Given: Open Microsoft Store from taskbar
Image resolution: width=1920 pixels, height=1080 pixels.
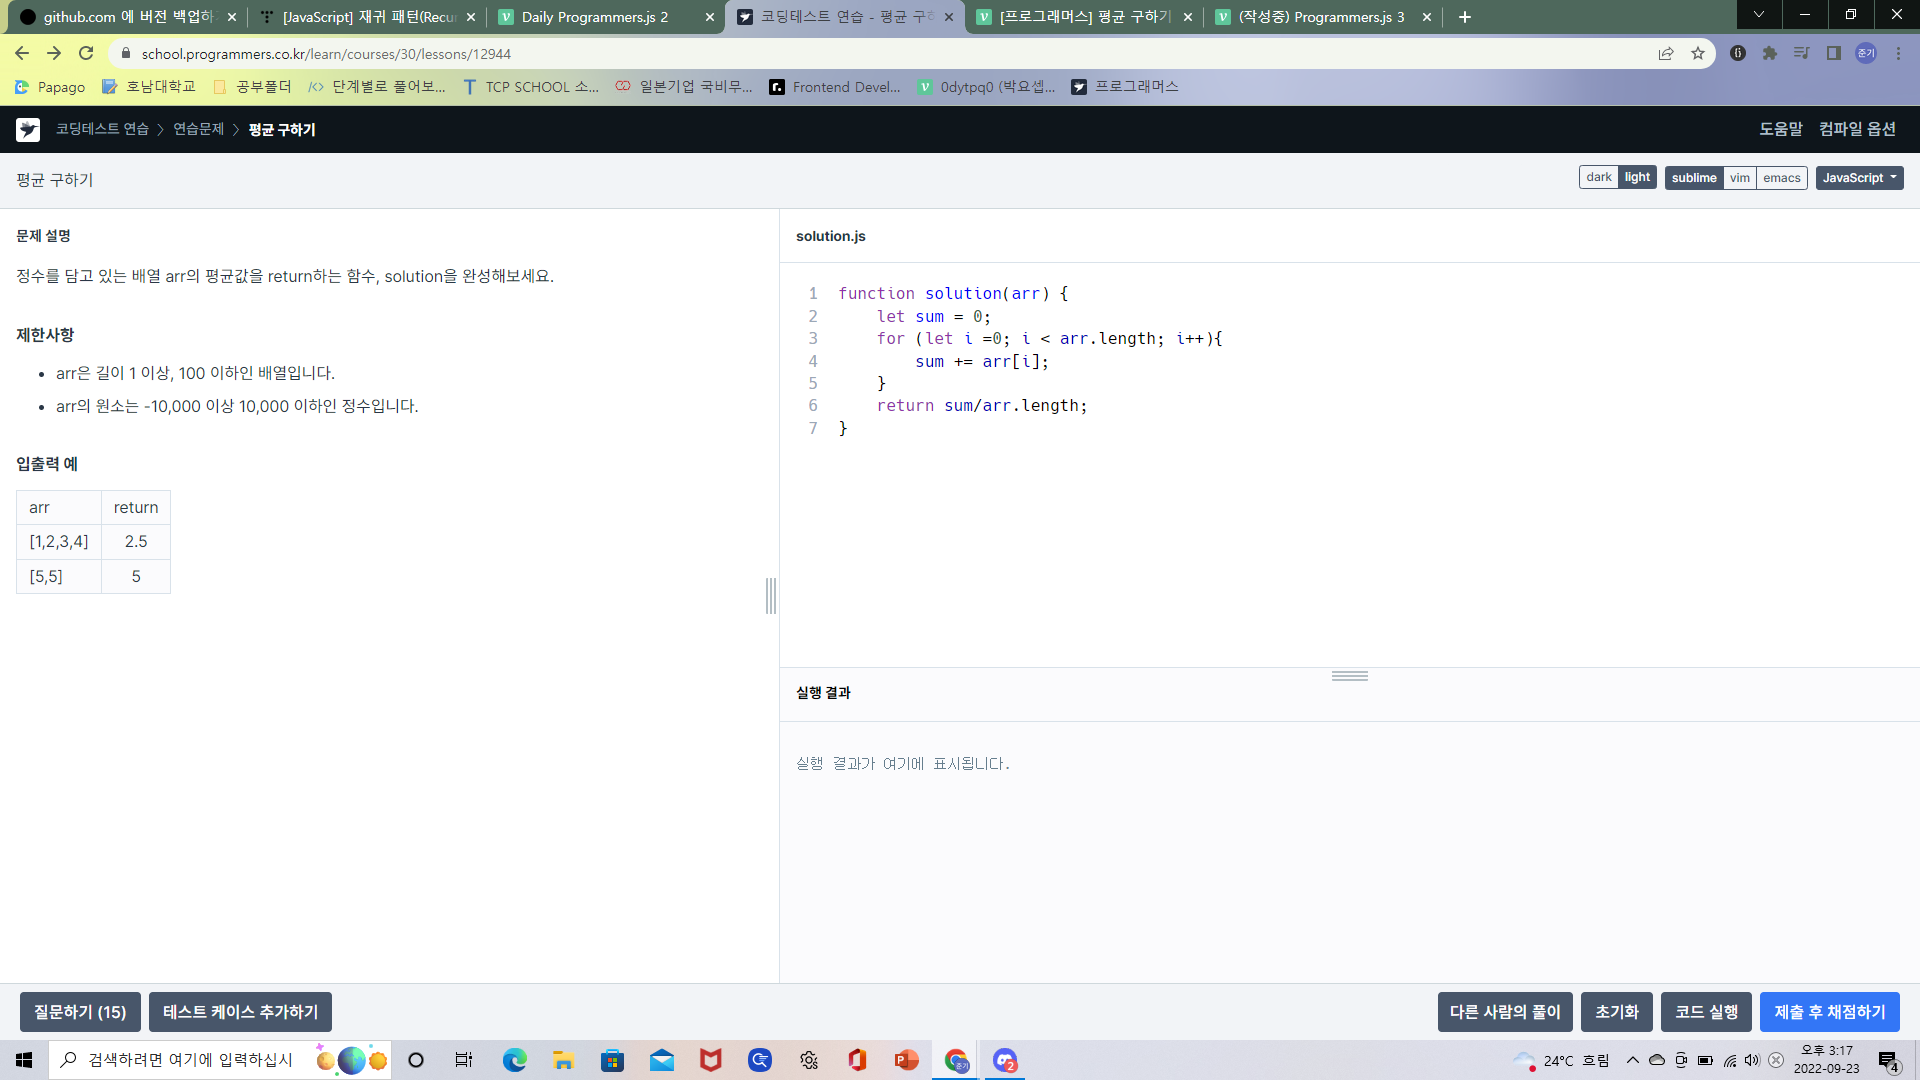Looking at the screenshot, I should [612, 1060].
